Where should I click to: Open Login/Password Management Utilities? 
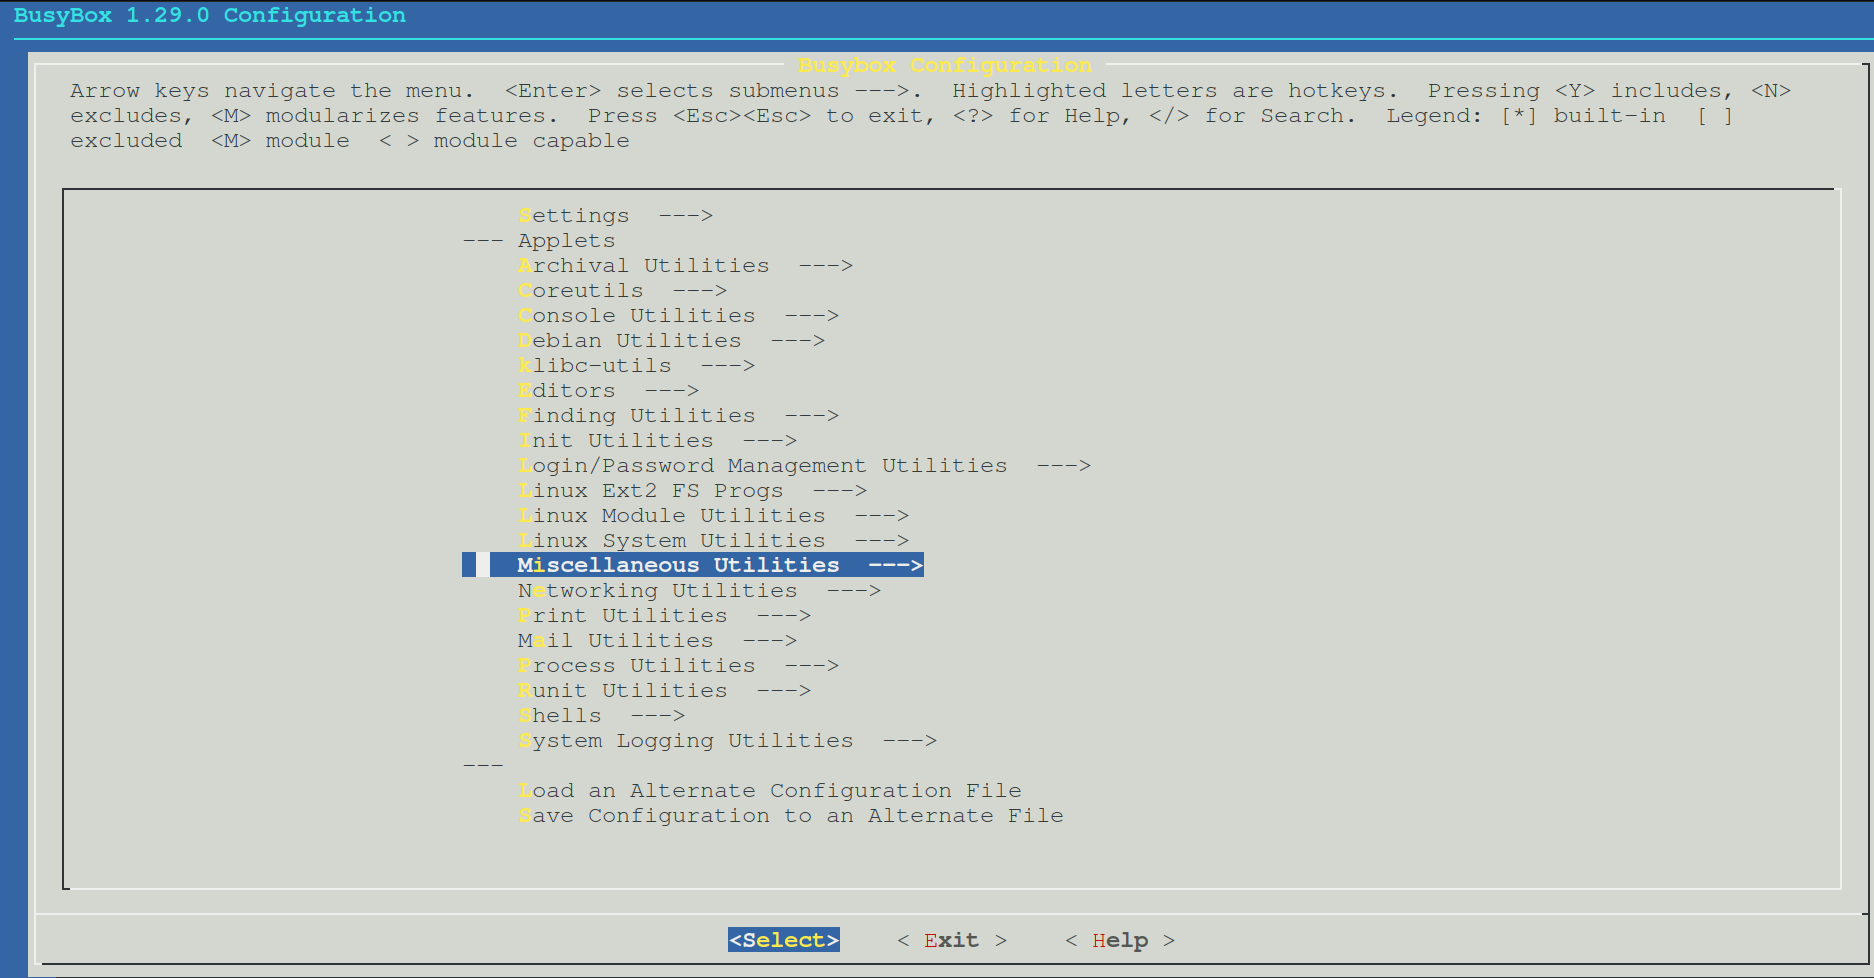point(762,465)
